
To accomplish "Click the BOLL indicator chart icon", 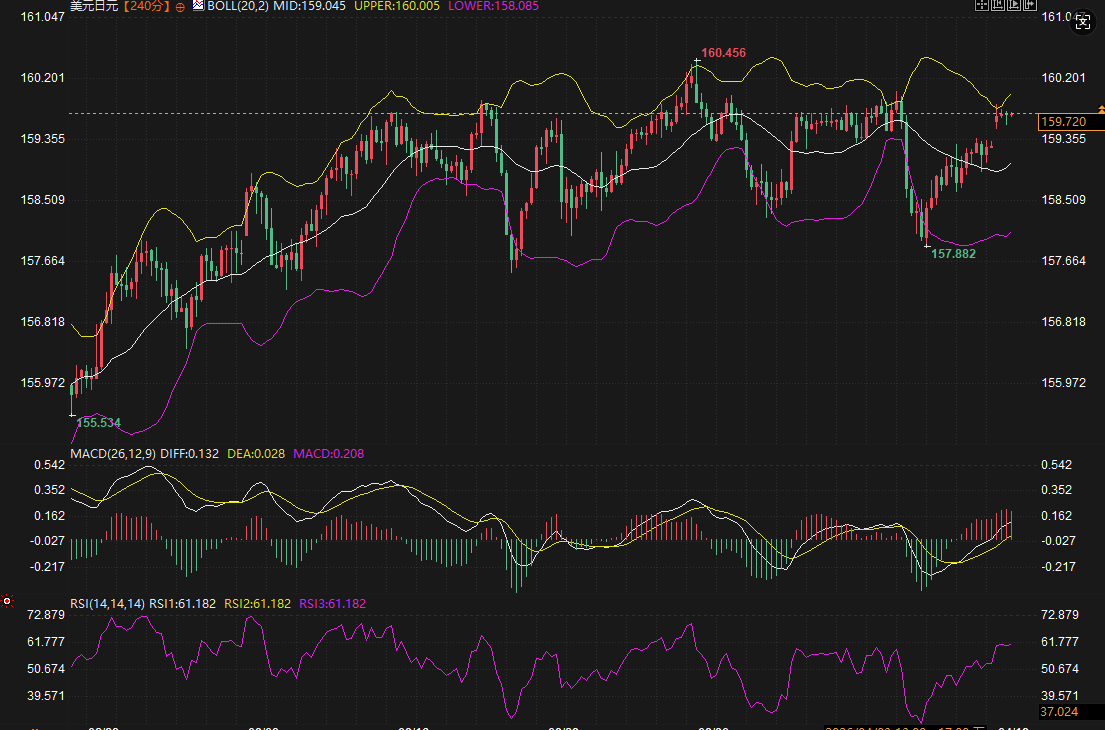I will click(x=198, y=6).
